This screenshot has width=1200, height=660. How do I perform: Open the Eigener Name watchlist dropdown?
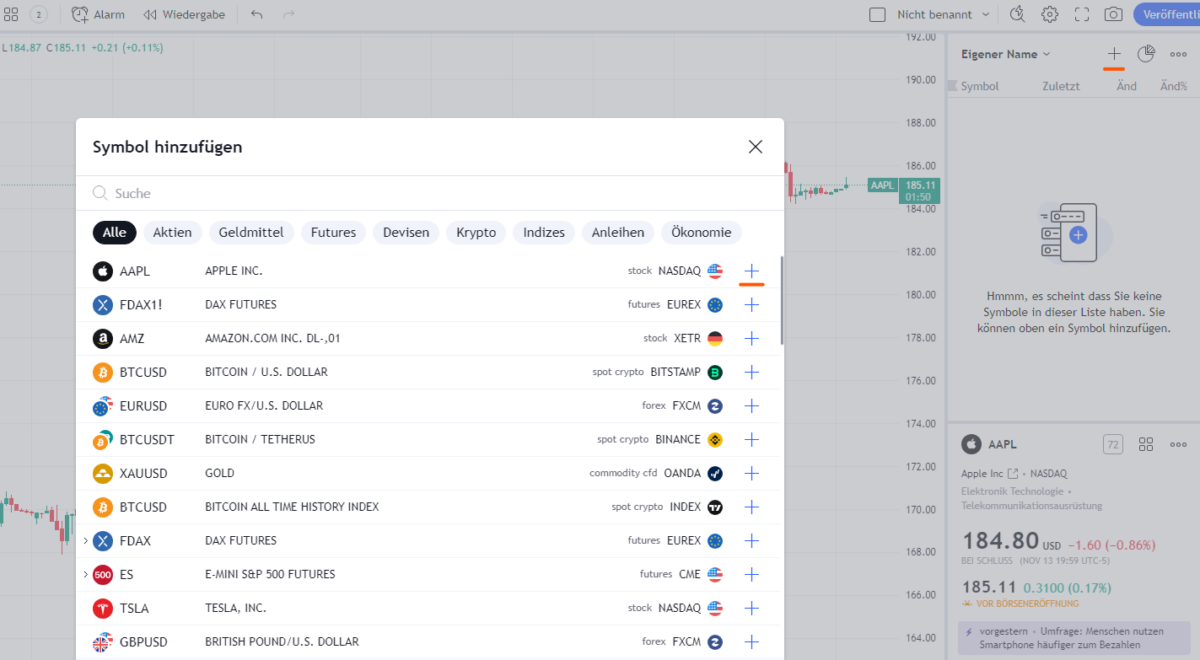[x=1006, y=54]
